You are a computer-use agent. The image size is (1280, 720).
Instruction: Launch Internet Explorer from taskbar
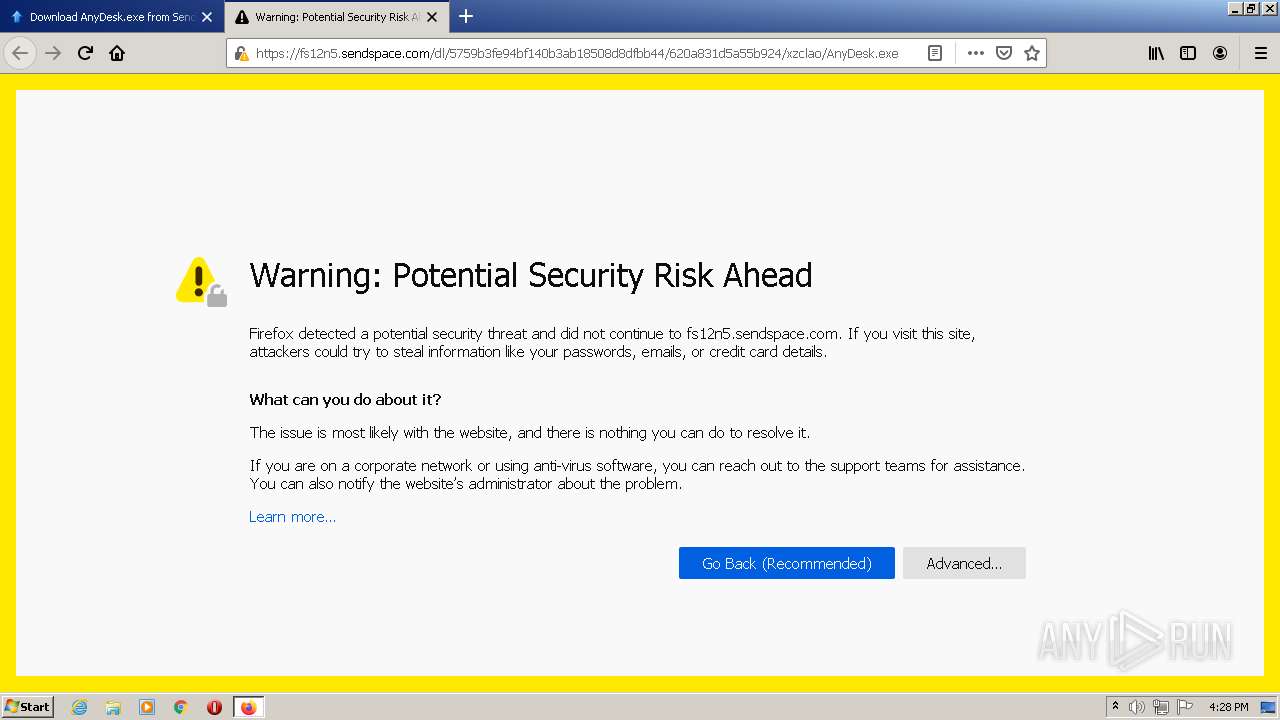(x=79, y=707)
